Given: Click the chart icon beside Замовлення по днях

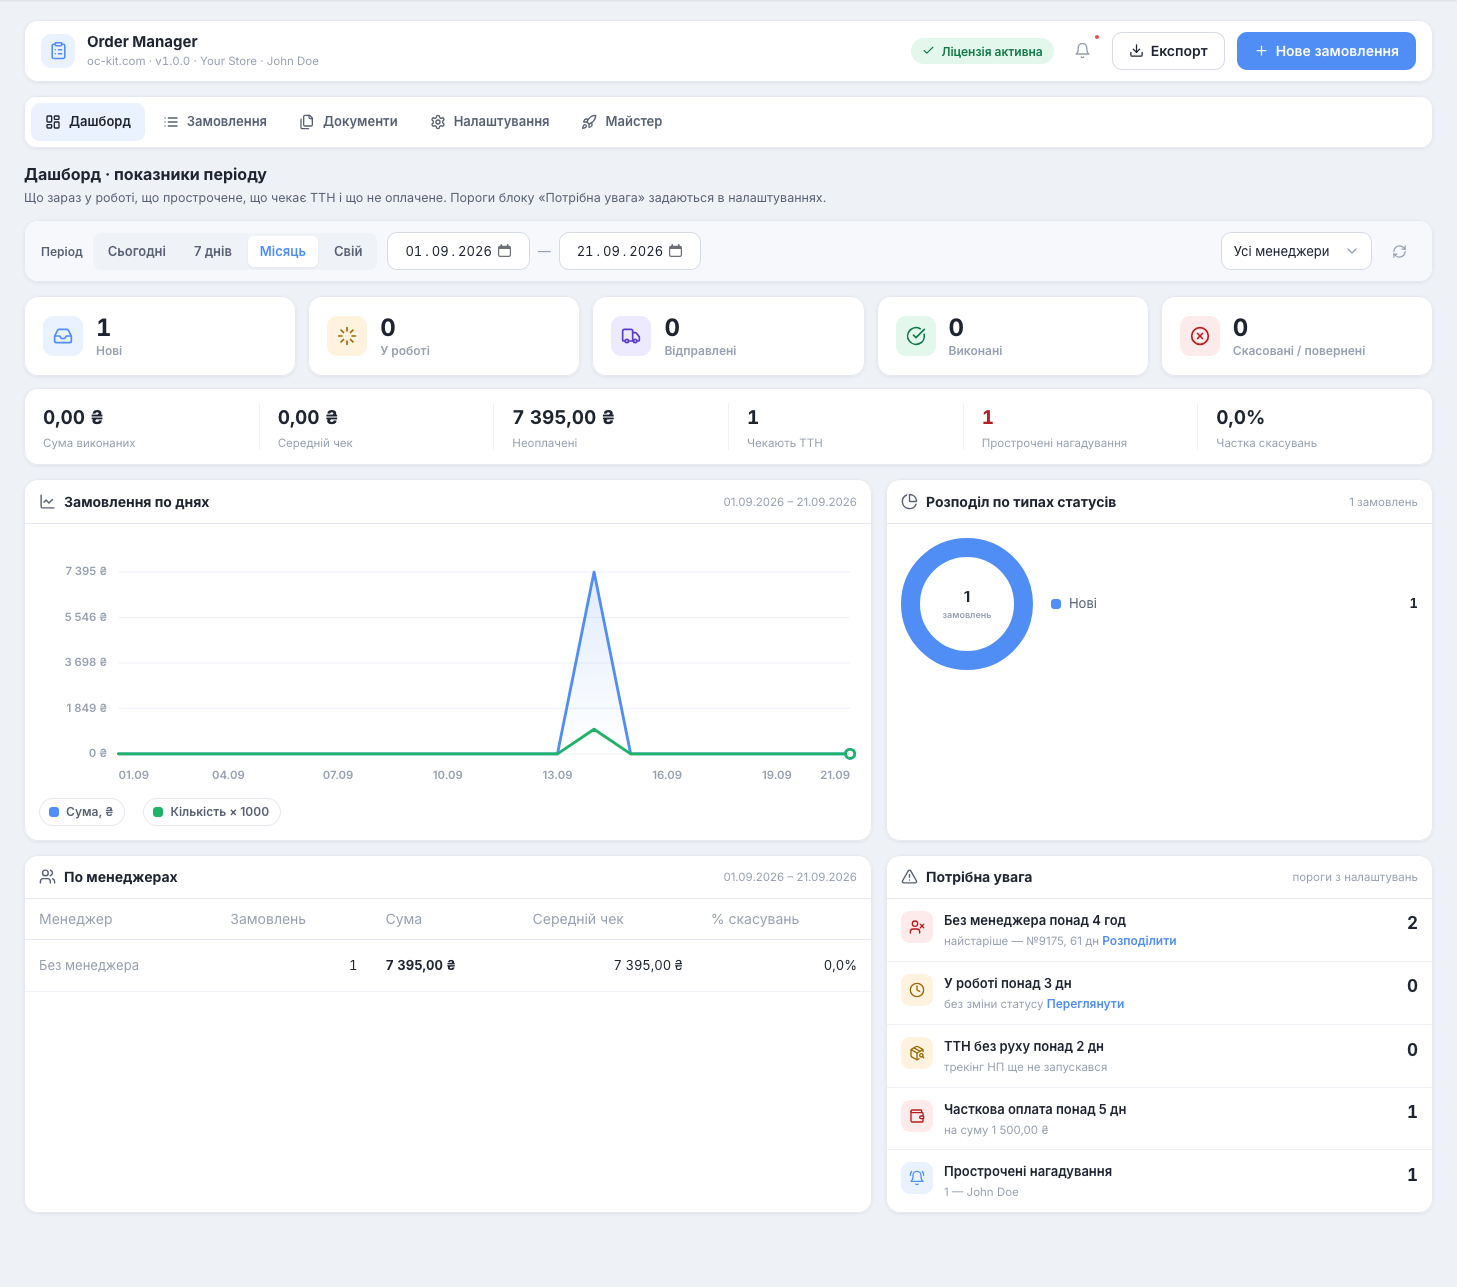Looking at the screenshot, I should [47, 502].
